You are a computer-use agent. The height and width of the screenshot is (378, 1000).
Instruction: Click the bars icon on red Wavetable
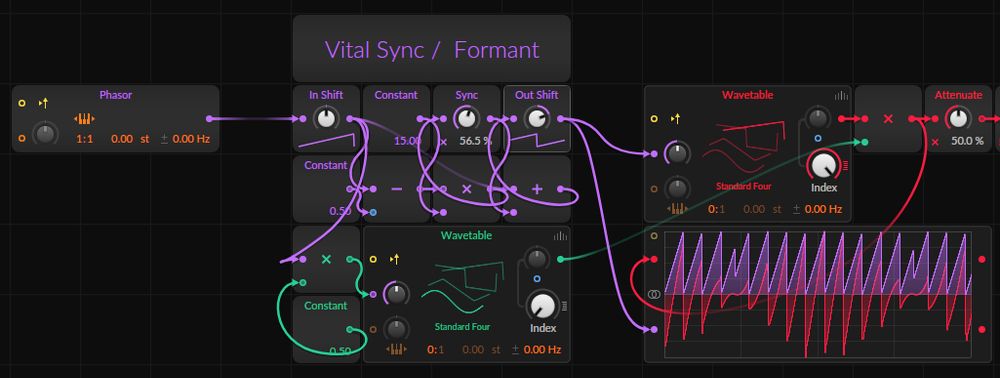[x=842, y=96]
